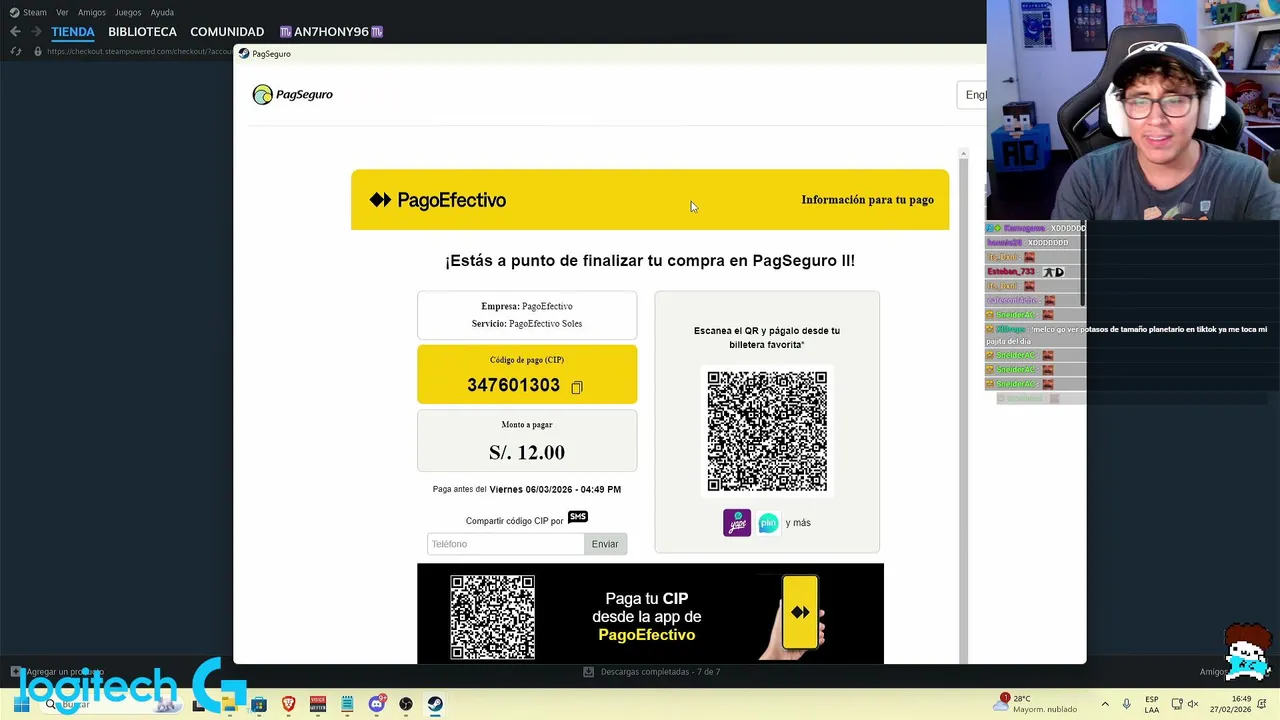Click the padlock icon beside the checkout URL
The width and height of the screenshot is (1280, 720).
[38, 51]
